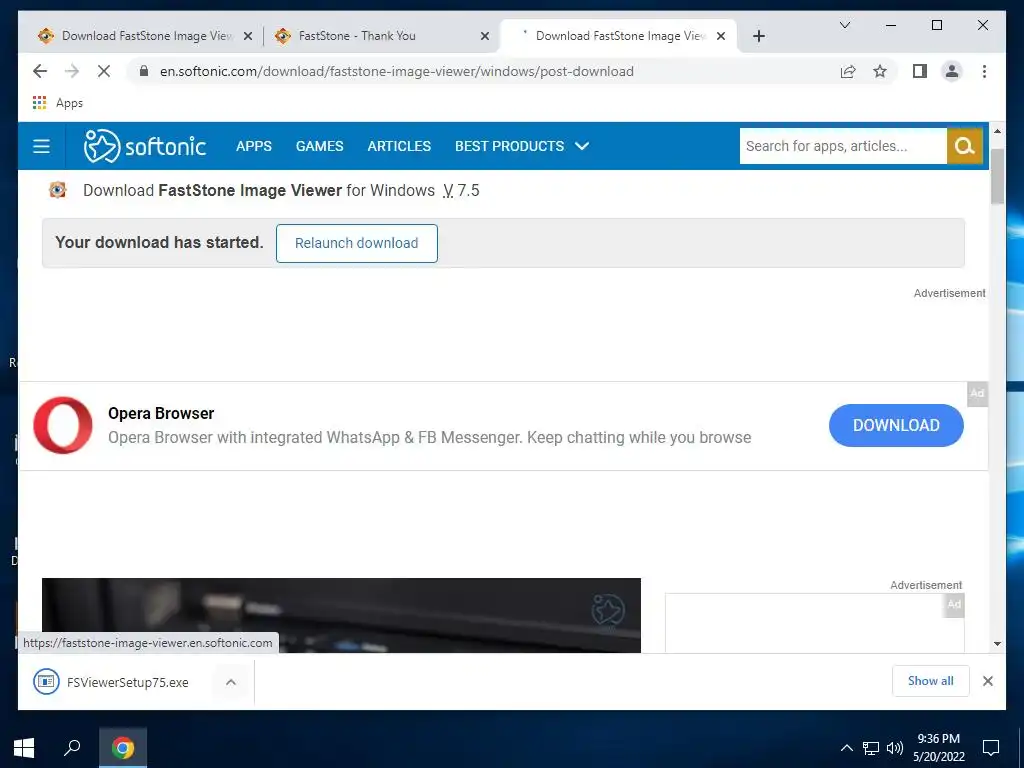This screenshot has height=768, width=1024.
Task: Click the Opera Browser ad title
Action: [161, 413]
